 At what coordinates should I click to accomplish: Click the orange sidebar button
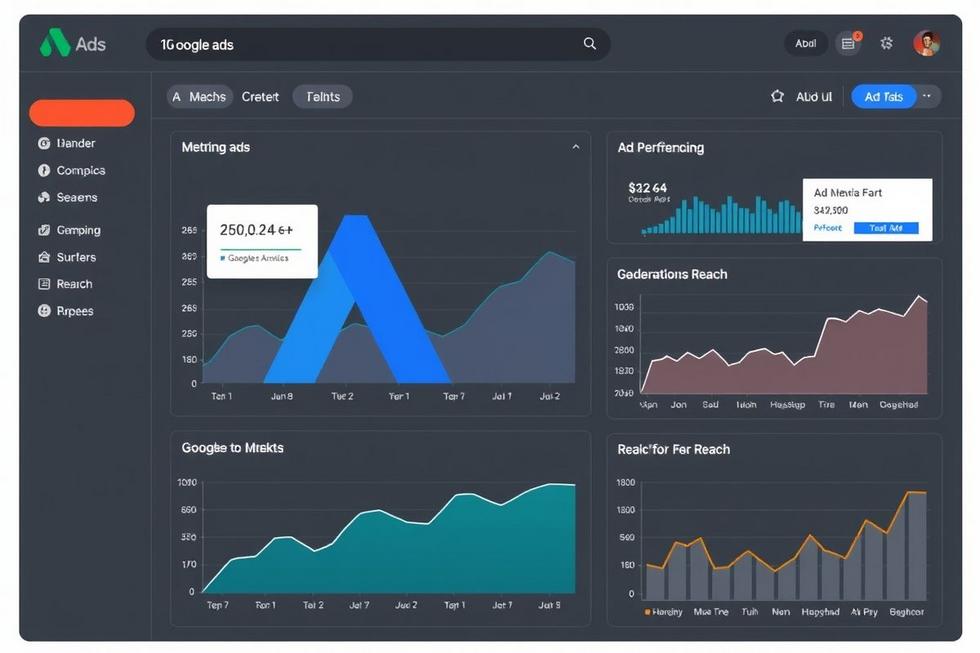(x=82, y=113)
